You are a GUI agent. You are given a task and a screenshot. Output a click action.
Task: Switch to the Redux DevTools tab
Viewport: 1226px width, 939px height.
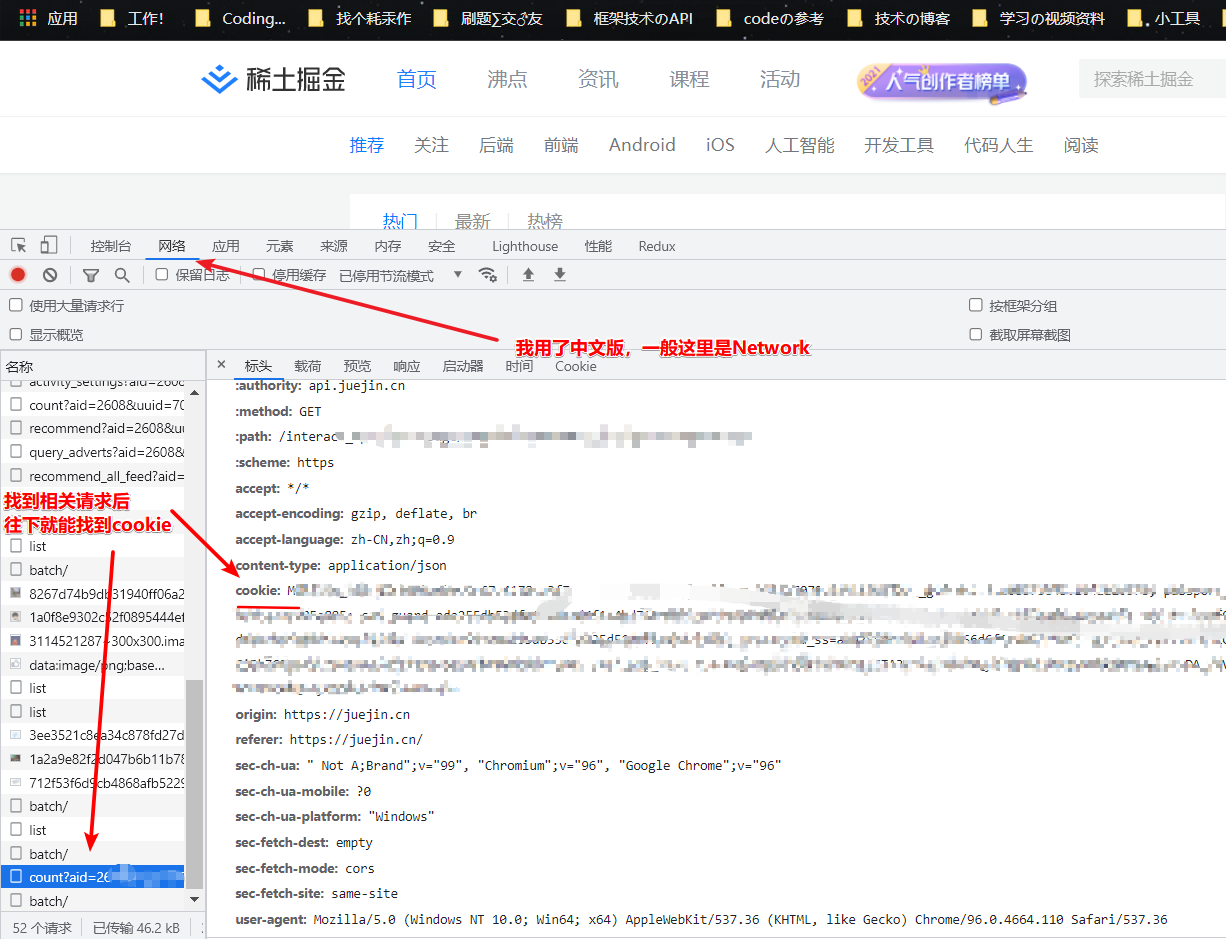click(657, 246)
